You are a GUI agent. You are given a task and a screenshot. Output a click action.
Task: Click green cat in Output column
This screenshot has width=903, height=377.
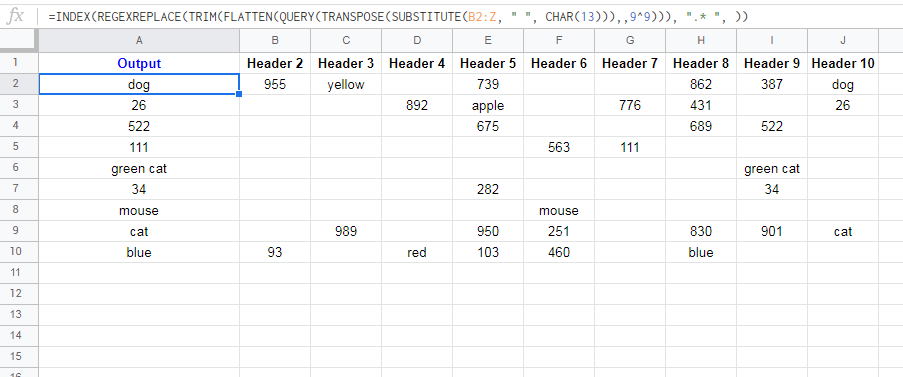click(x=139, y=169)
